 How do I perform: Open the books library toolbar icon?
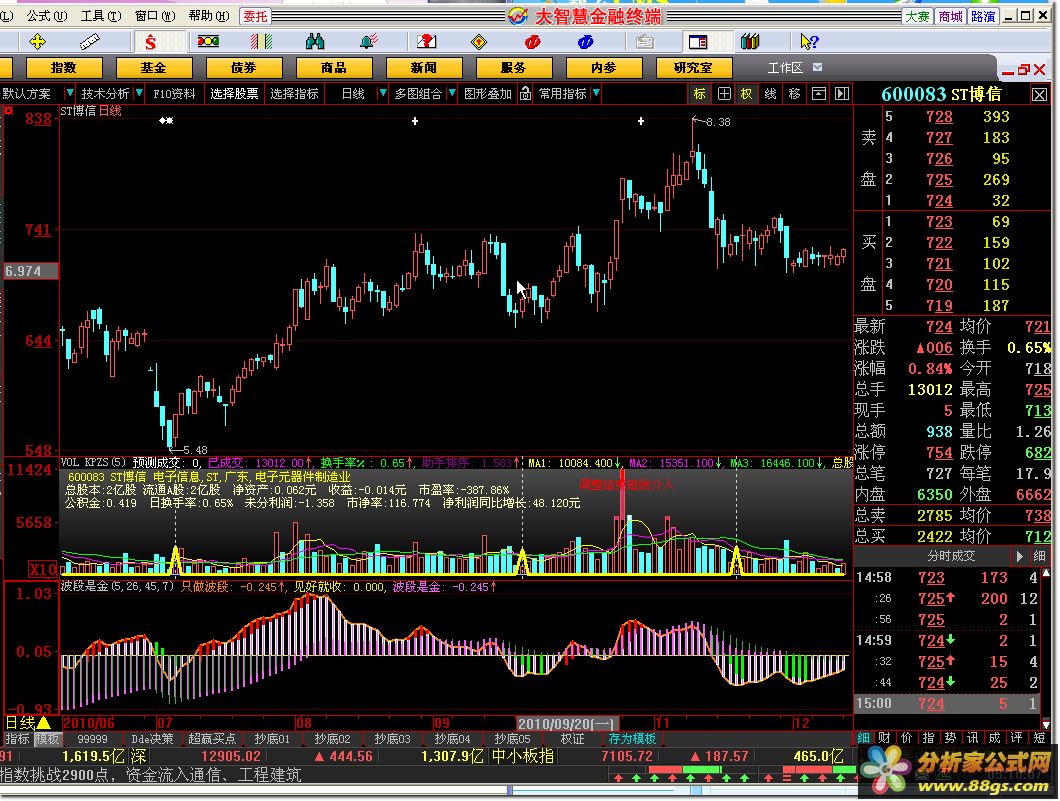750,42
